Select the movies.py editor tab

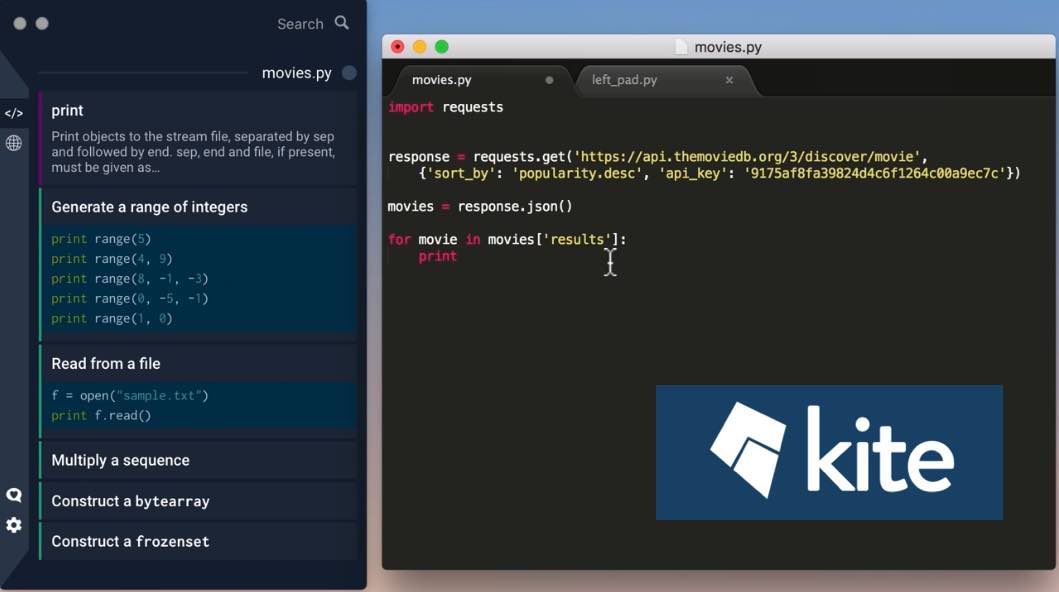point(442,80)
